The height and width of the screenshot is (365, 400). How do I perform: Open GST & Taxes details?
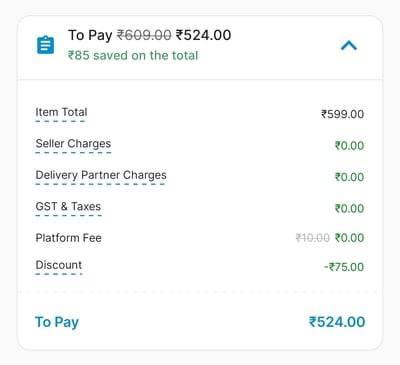pyautogui.click(x=68, y=206)
